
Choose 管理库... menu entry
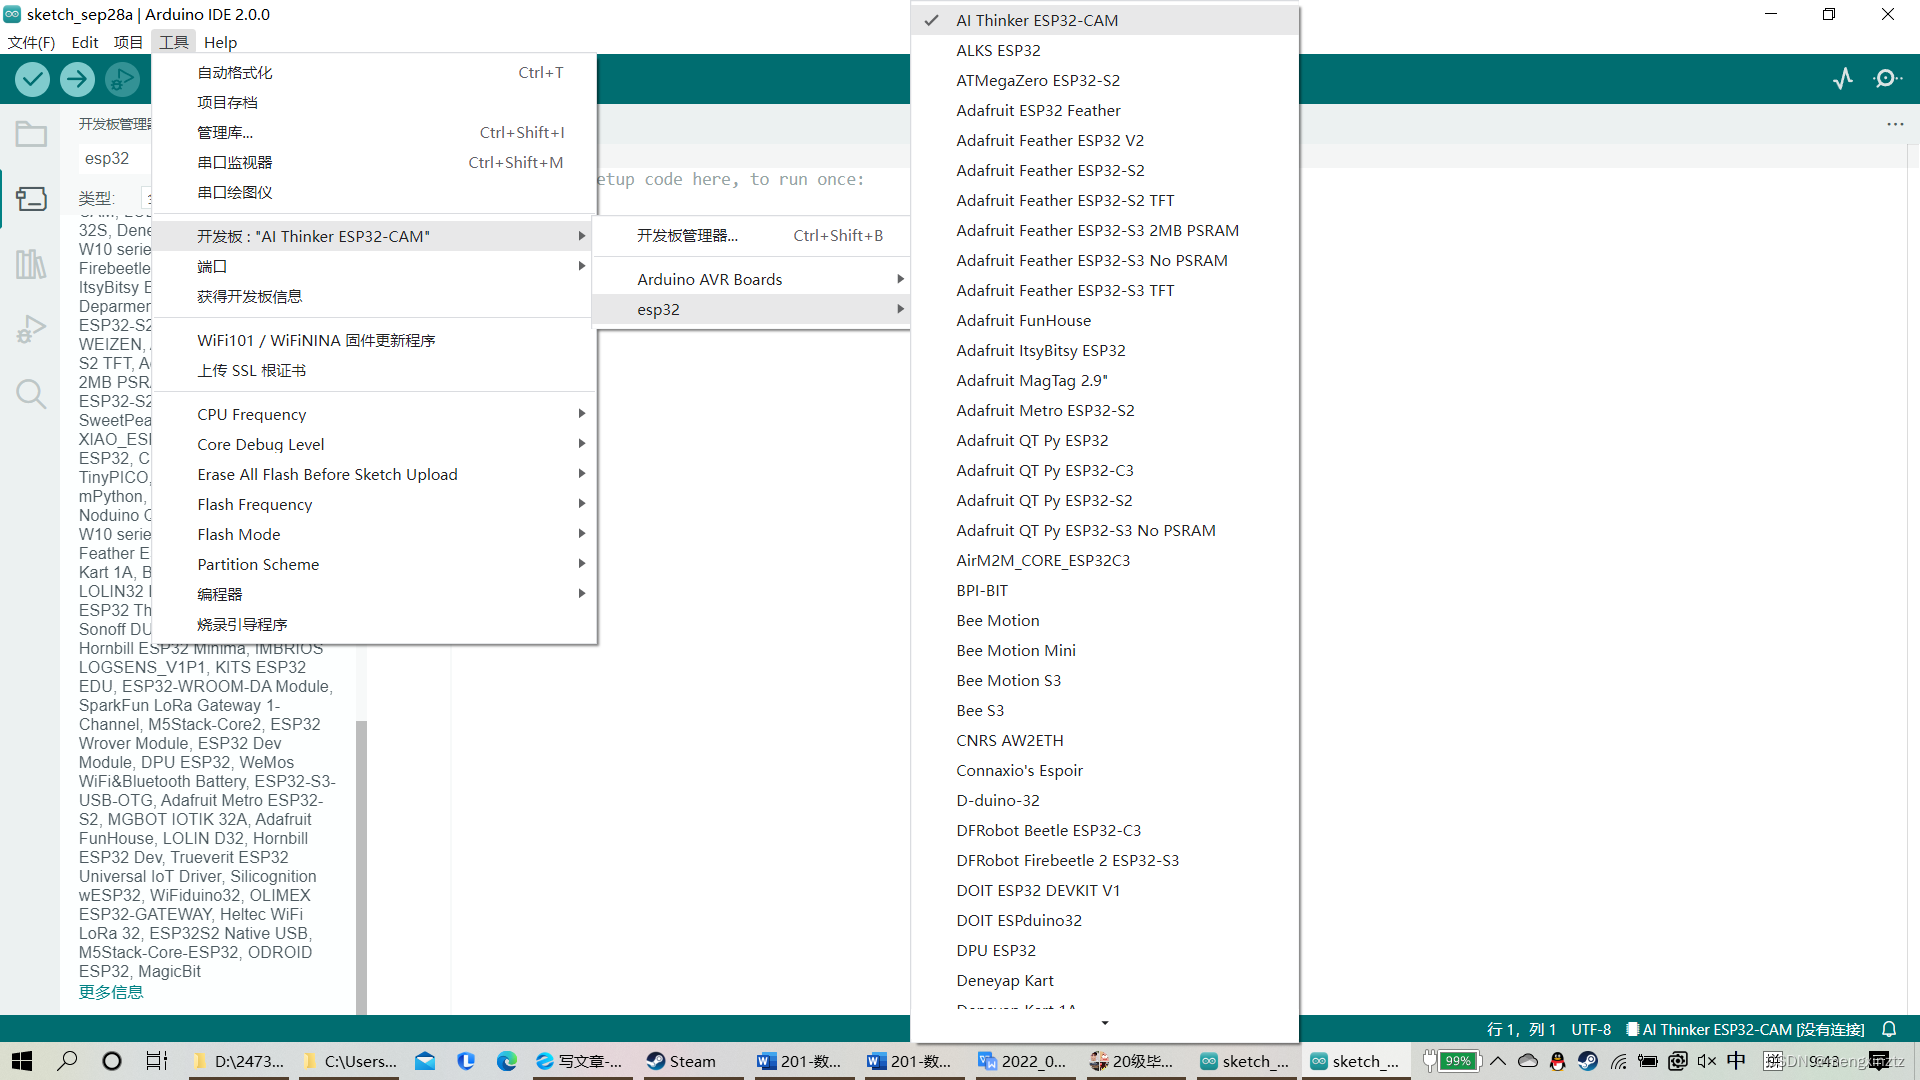(375, 132)
